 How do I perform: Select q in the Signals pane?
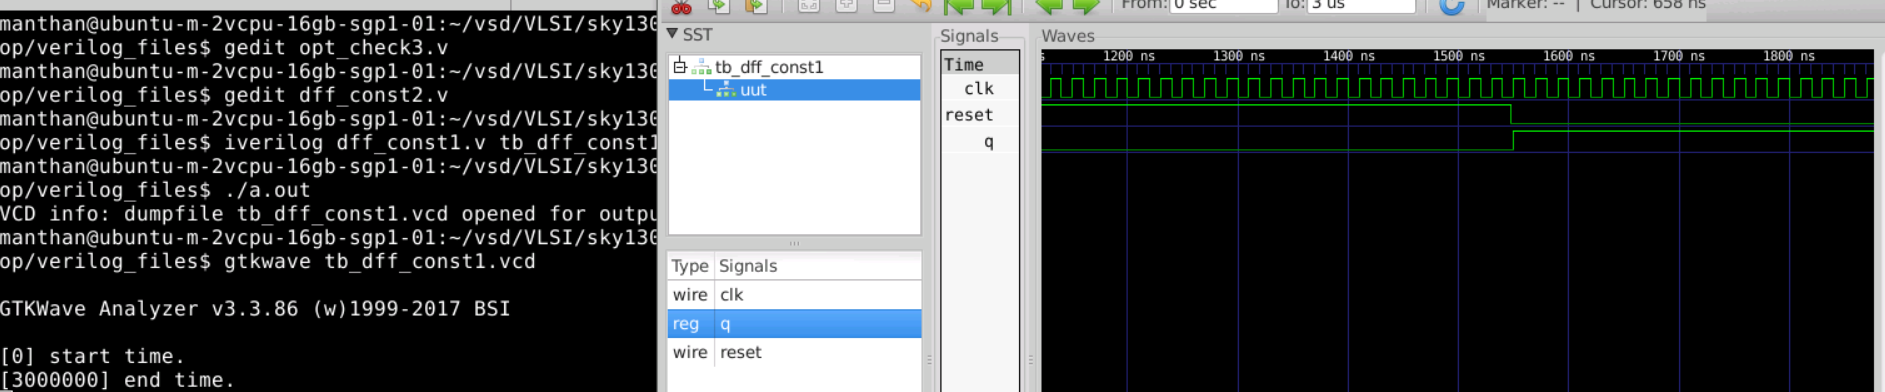pos(988,142)
